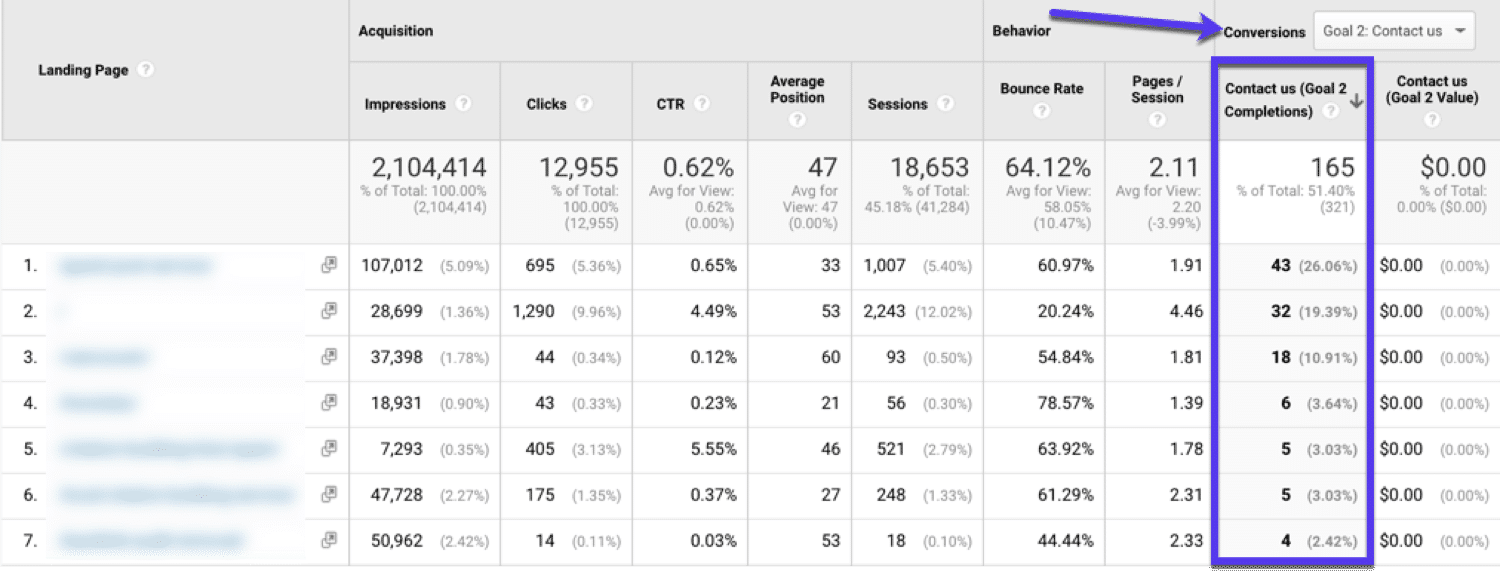The image size is (1500, 575).
Task: Sort by Contact us Goal 2 Value
Action: pyautogui.click(x=1431, y=89)
